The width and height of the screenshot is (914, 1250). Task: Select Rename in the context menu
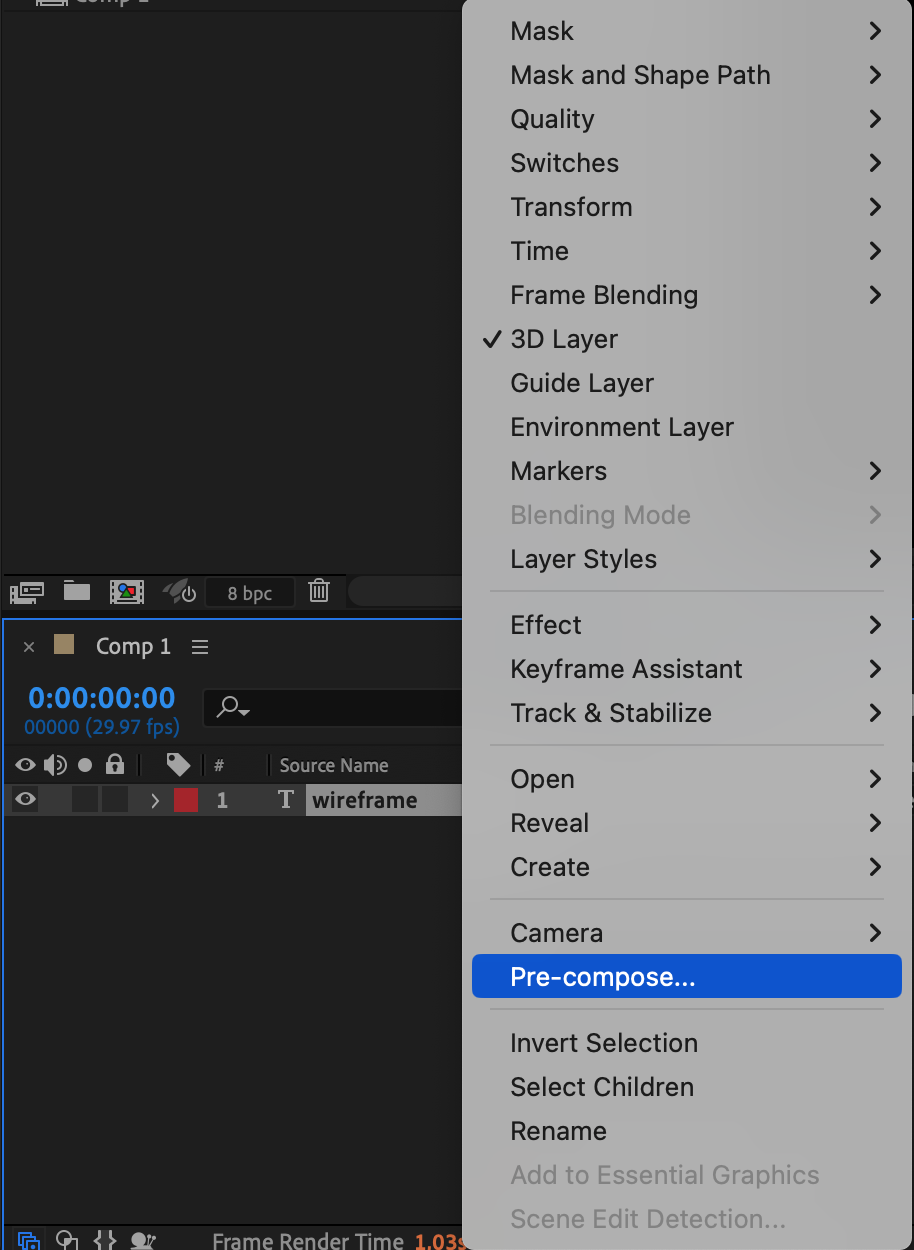coord(558,1131)
